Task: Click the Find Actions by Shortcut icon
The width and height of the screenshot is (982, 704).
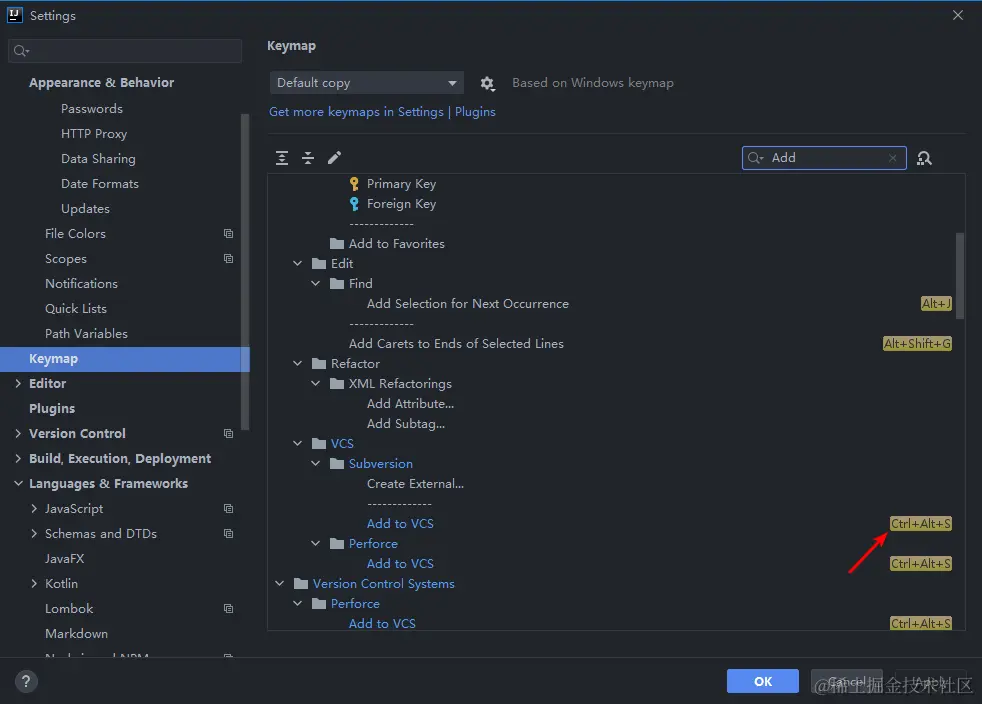Action: coord(924,158)
